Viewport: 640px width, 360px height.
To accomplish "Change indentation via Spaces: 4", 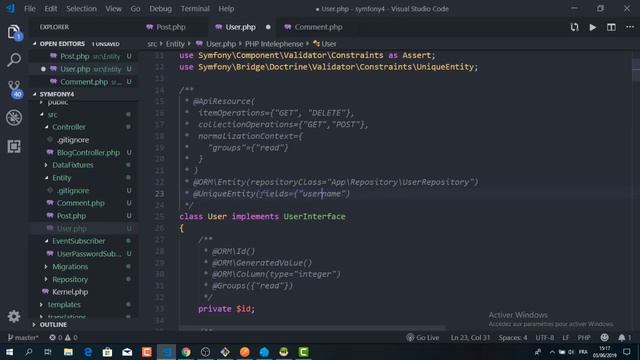I will (x=513, y=338).
